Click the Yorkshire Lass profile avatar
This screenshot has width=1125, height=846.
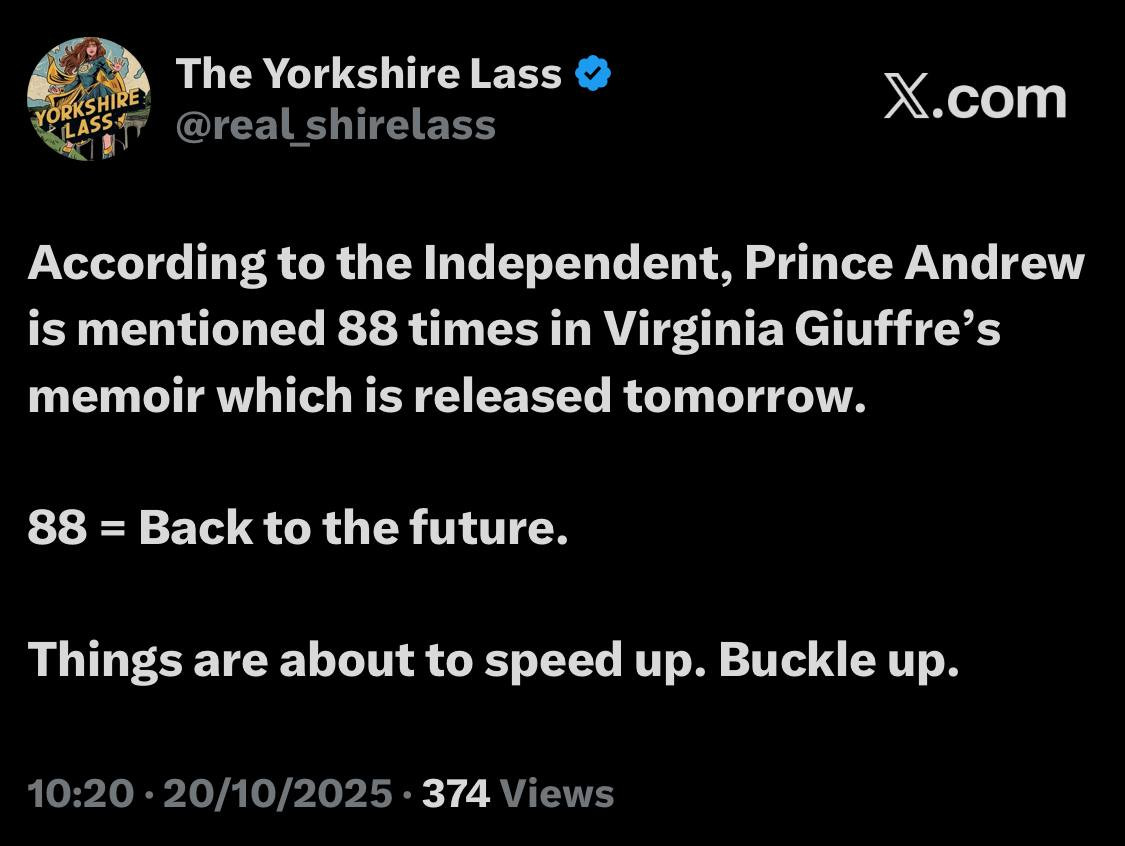tap(89, 99)
